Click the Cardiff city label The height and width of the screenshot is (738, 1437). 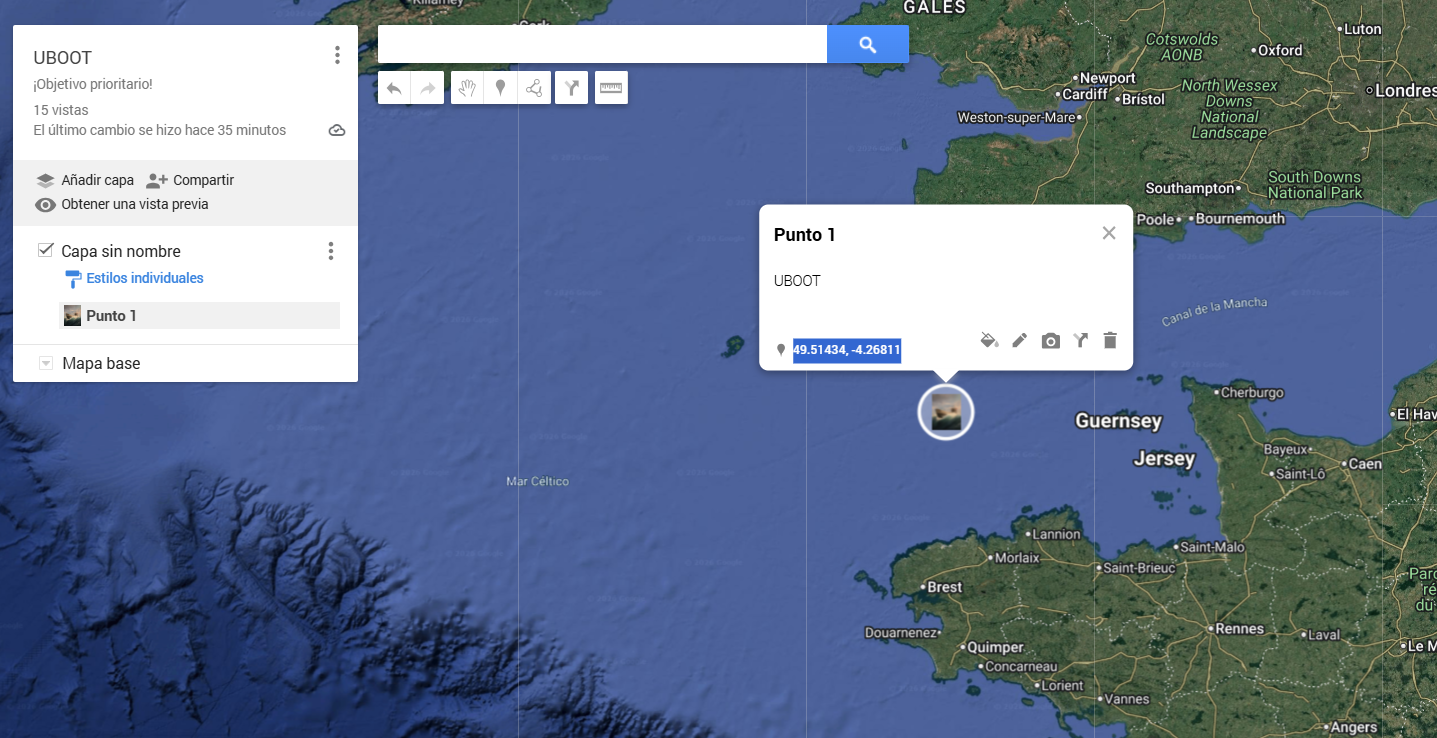coord(1085,94)
